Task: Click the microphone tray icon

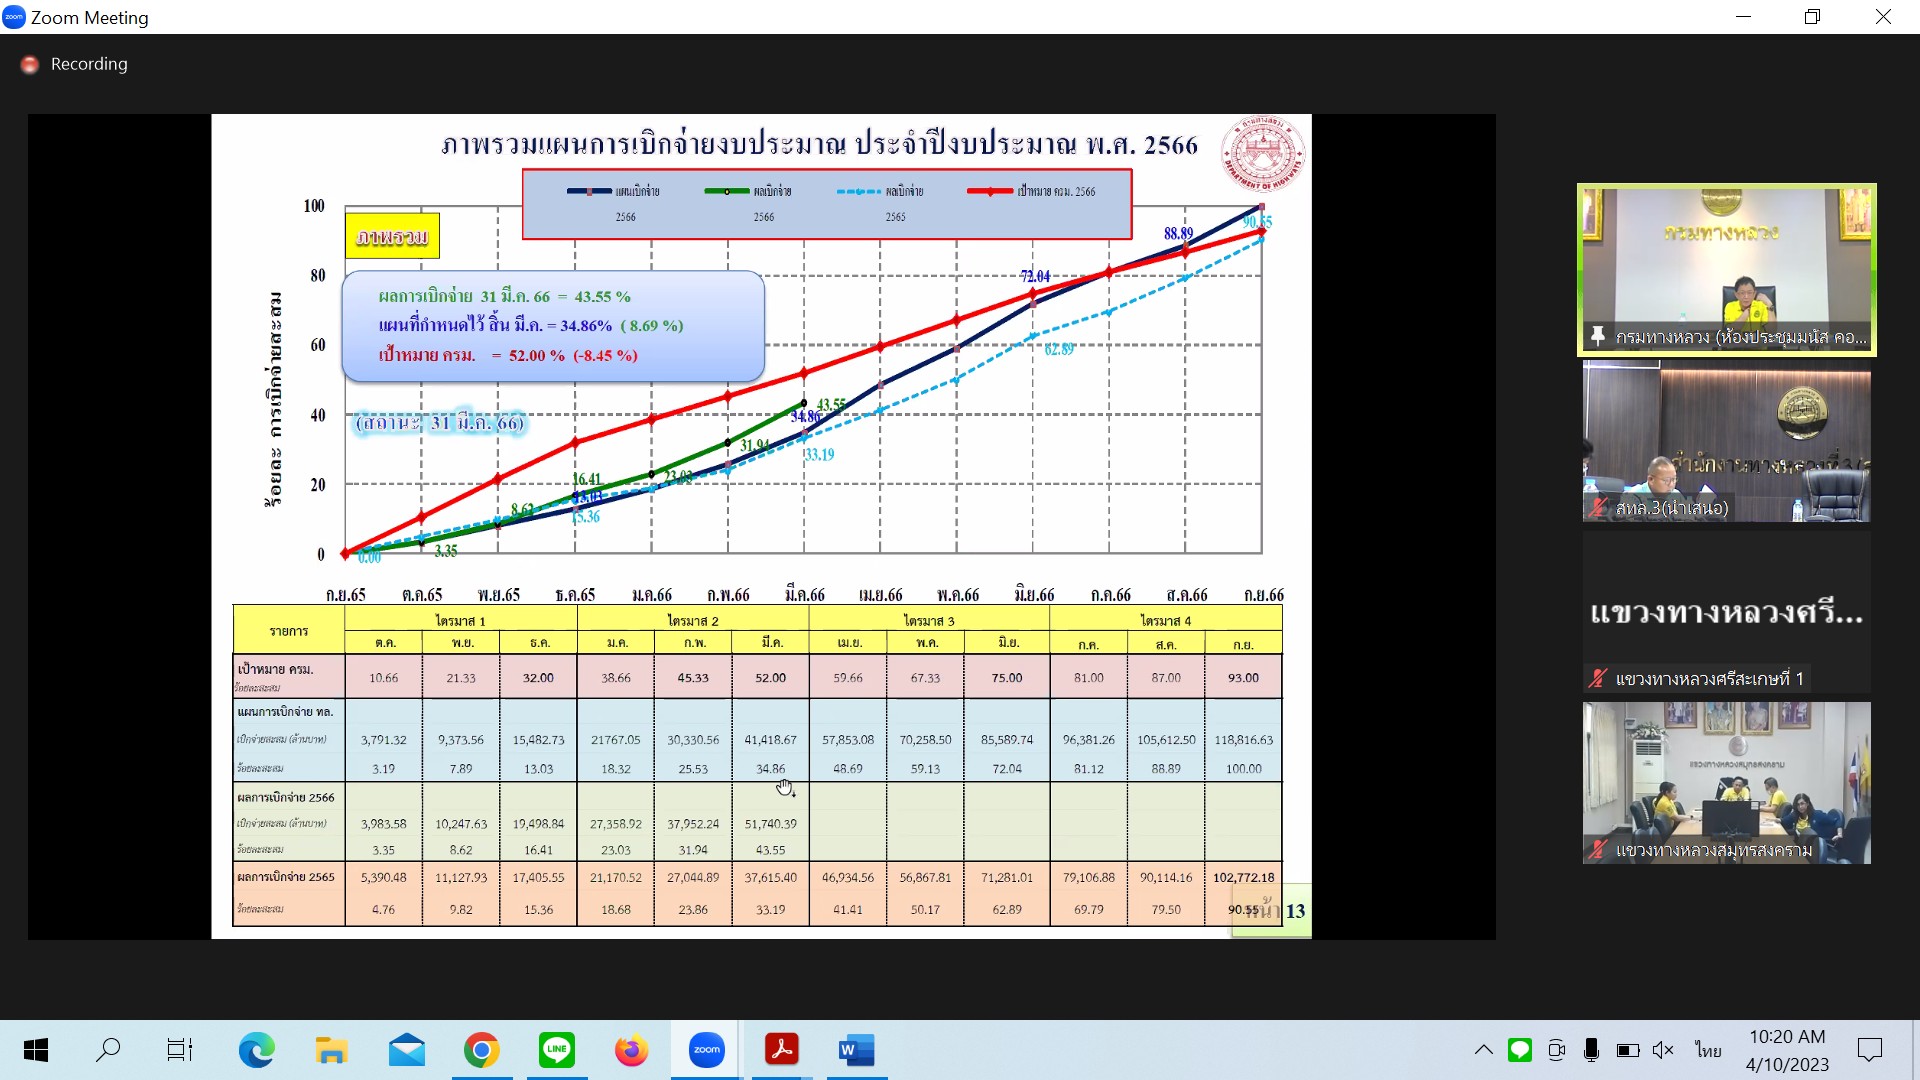Action: pos(1591,1050)
